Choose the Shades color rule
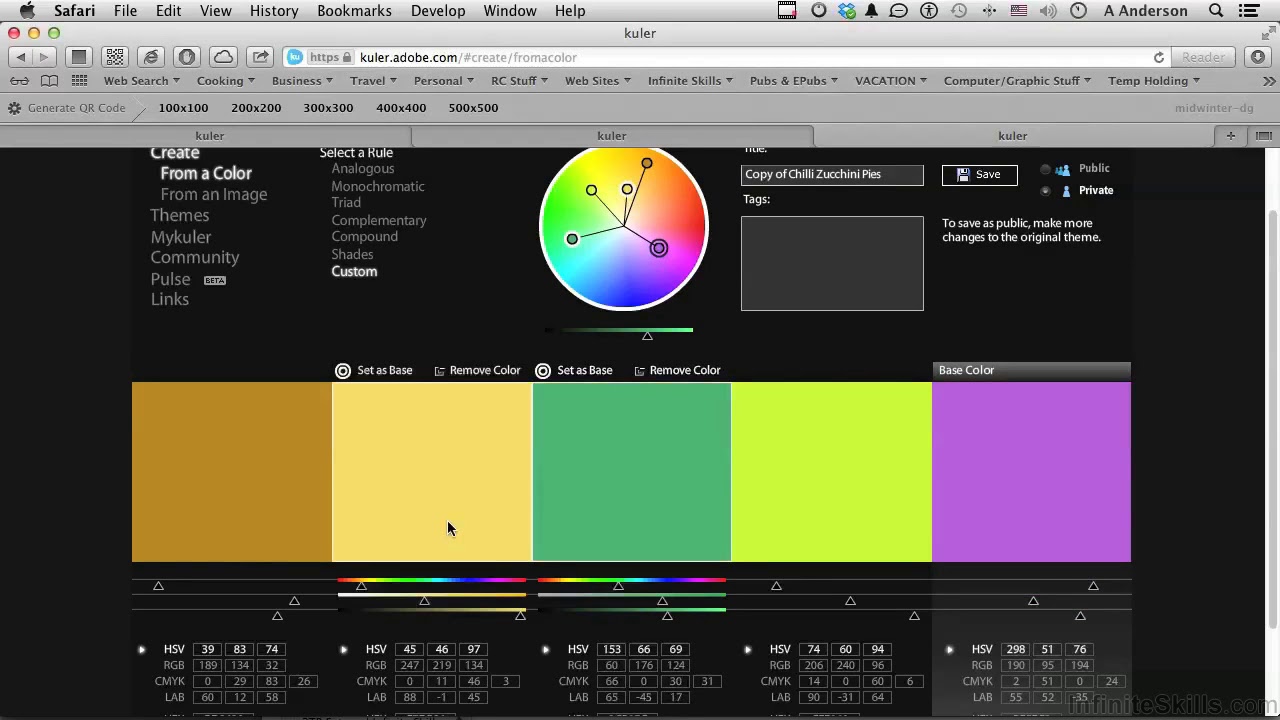 click(352, 255)
